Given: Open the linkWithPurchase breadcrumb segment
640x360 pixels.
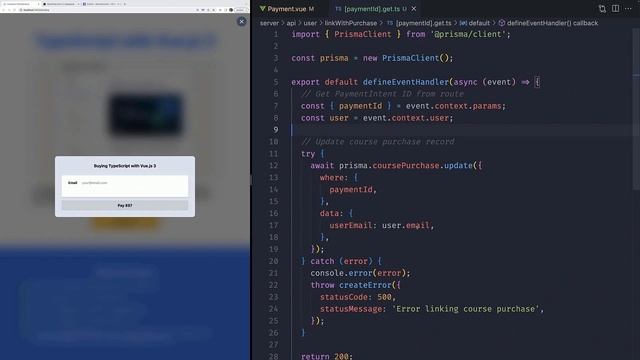Looking at the screenshot, I should coord(351,23).
